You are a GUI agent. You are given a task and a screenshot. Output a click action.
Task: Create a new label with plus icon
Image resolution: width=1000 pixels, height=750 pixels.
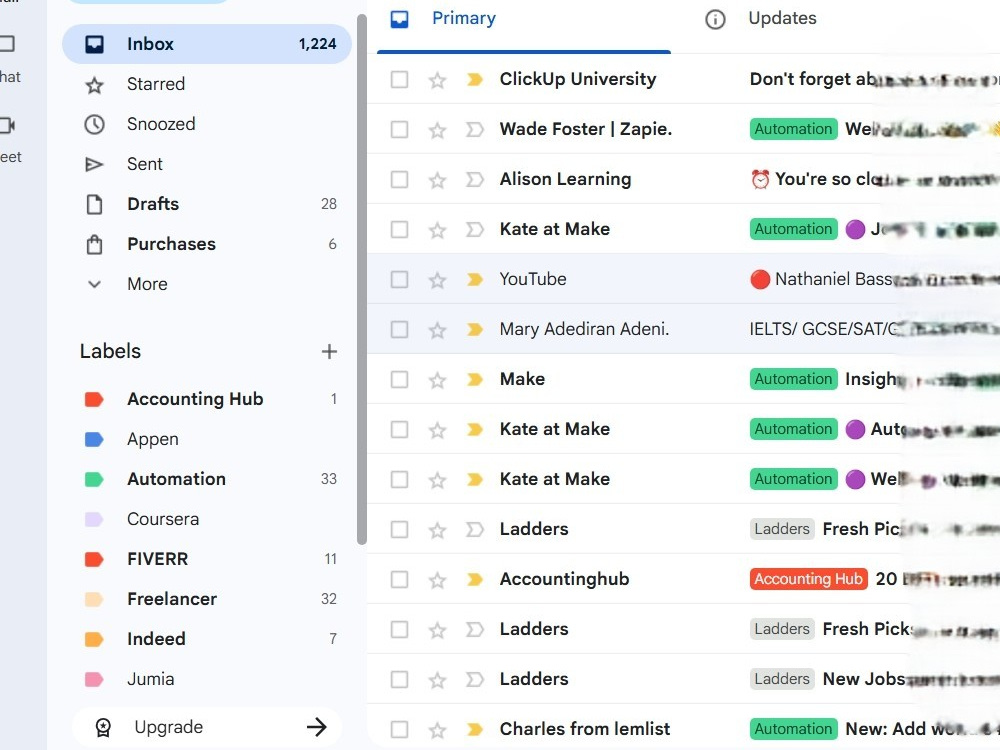329,351
